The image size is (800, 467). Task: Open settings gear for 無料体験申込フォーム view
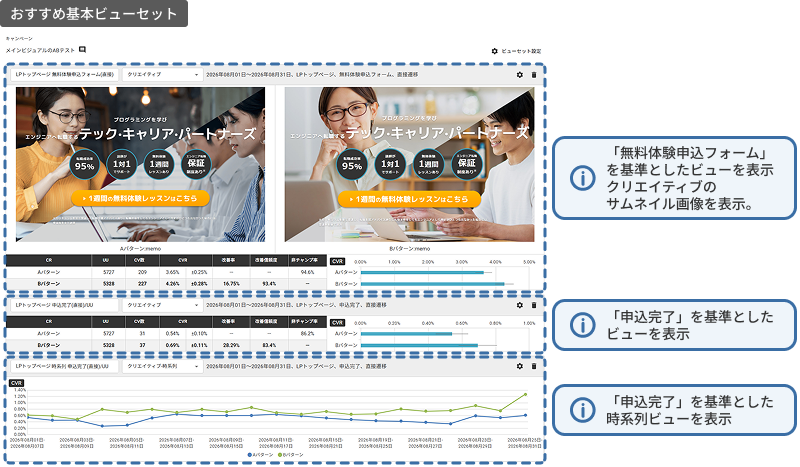tap(519, 75)
